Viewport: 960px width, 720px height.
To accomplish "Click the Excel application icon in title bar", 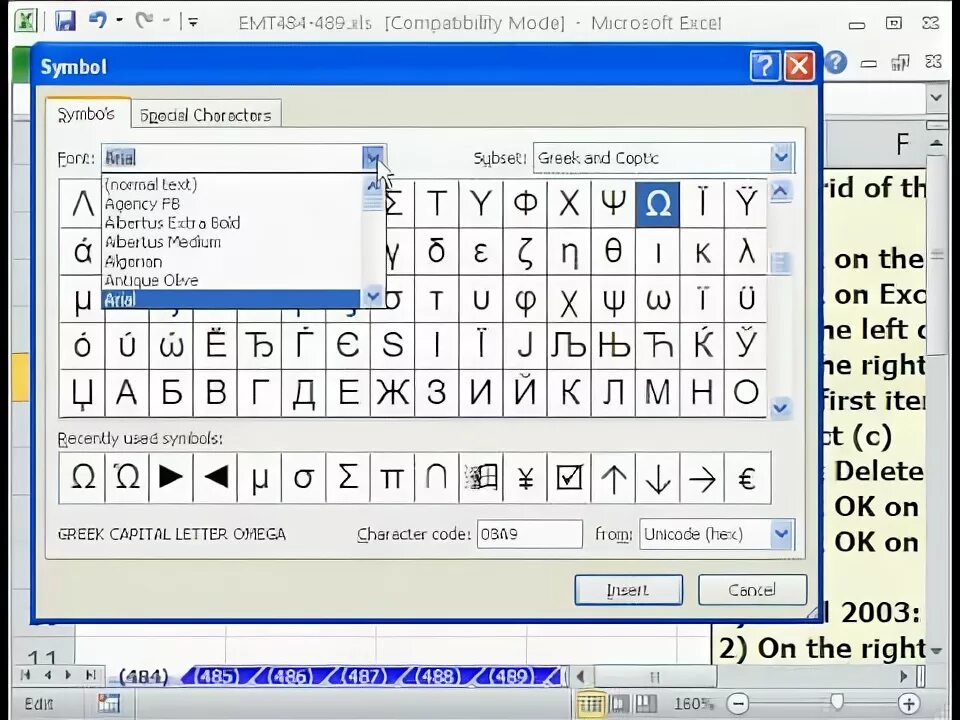I will point(26,21).
